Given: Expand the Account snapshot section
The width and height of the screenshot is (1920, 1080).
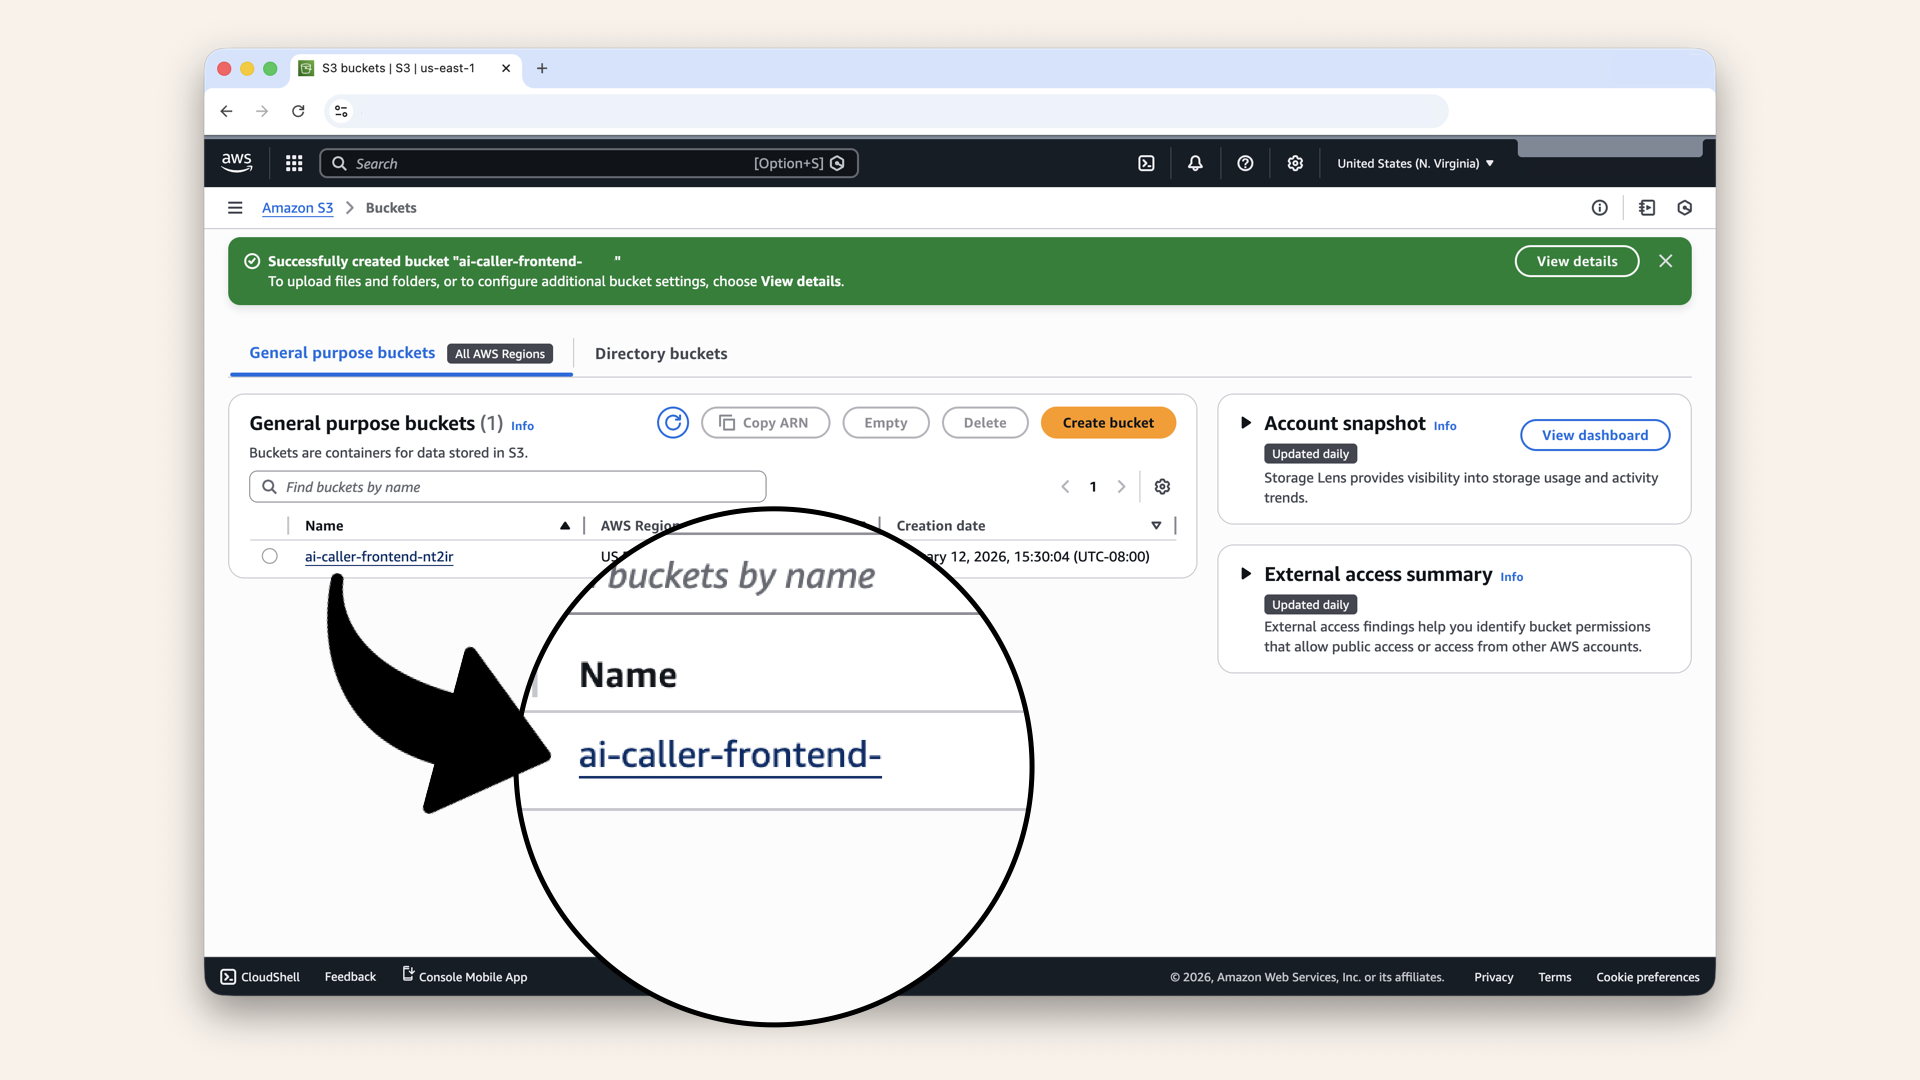Looking at the screenshot, I should (x=1246, y=423).
